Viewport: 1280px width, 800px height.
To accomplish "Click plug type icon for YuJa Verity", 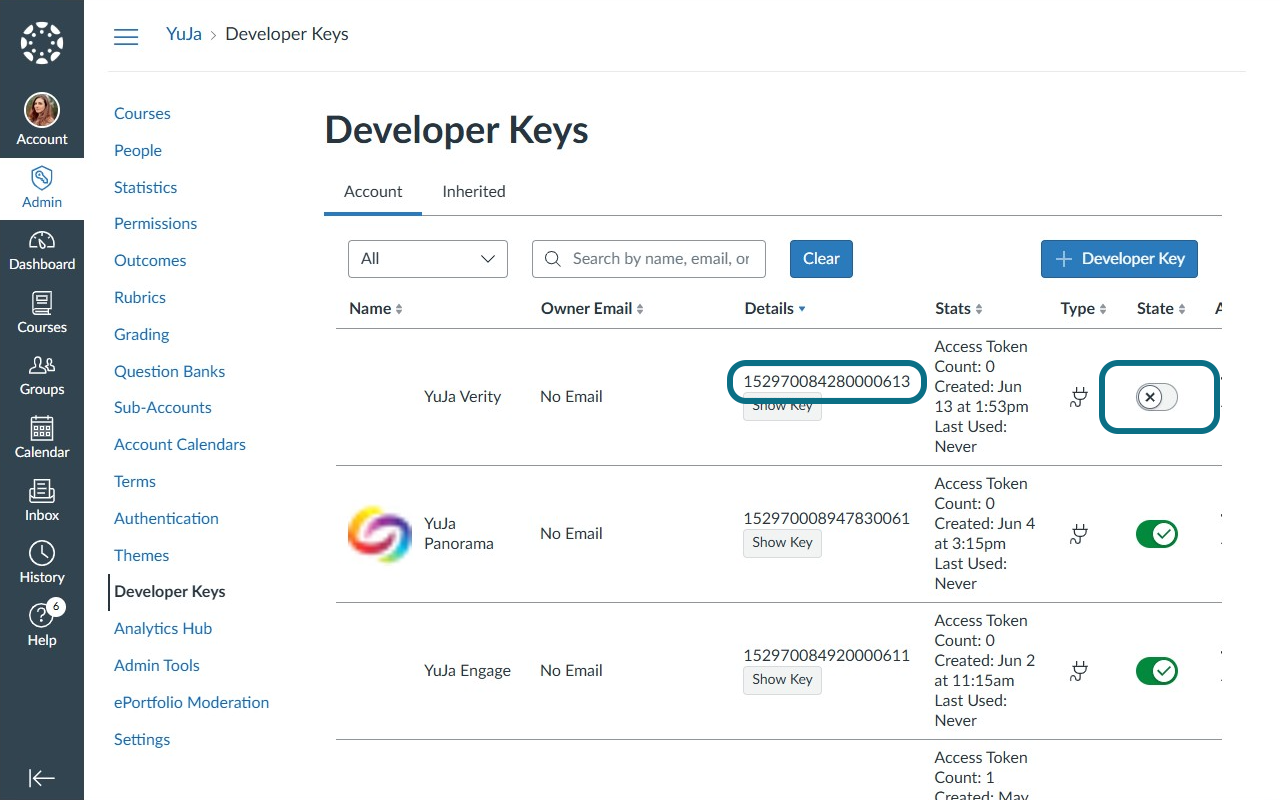I will point(1078,397).
